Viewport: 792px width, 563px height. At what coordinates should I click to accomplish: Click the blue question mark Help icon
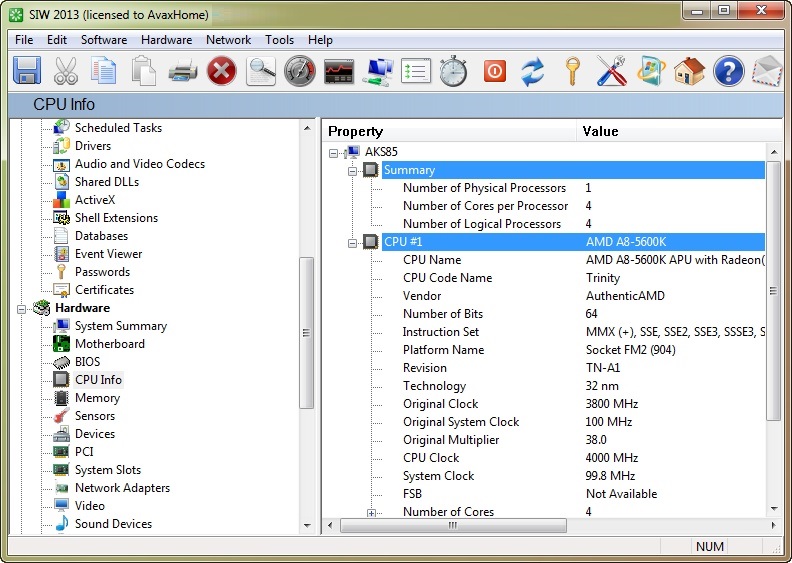[x=728, y=71]
